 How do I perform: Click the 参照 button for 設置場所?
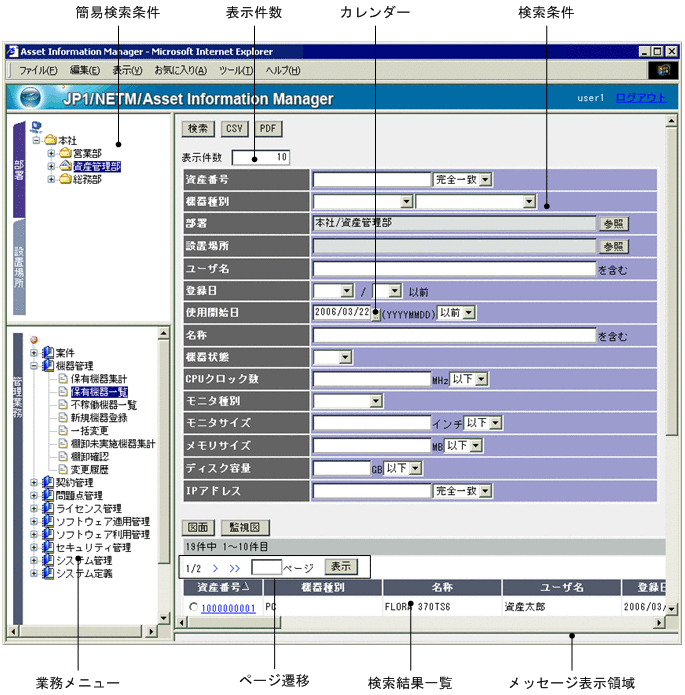tap(614, 247)
